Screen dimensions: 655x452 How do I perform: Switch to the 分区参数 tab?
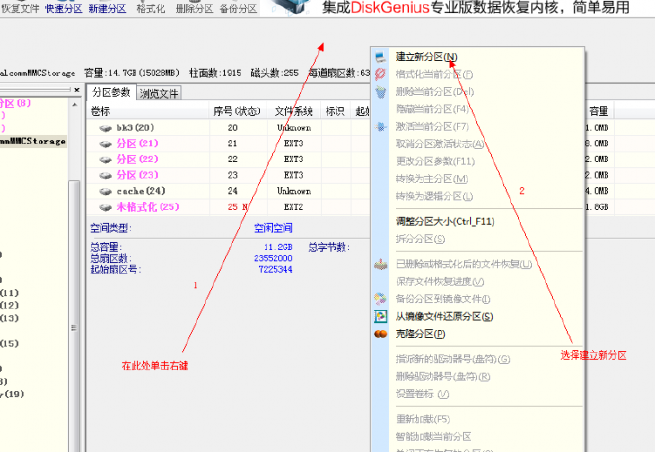(x=111, y=92)
